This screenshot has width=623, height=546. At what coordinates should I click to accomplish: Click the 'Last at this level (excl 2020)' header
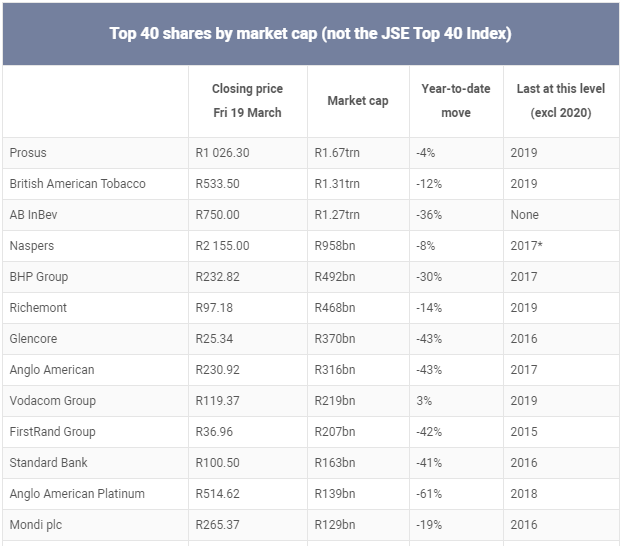(561, 101)
